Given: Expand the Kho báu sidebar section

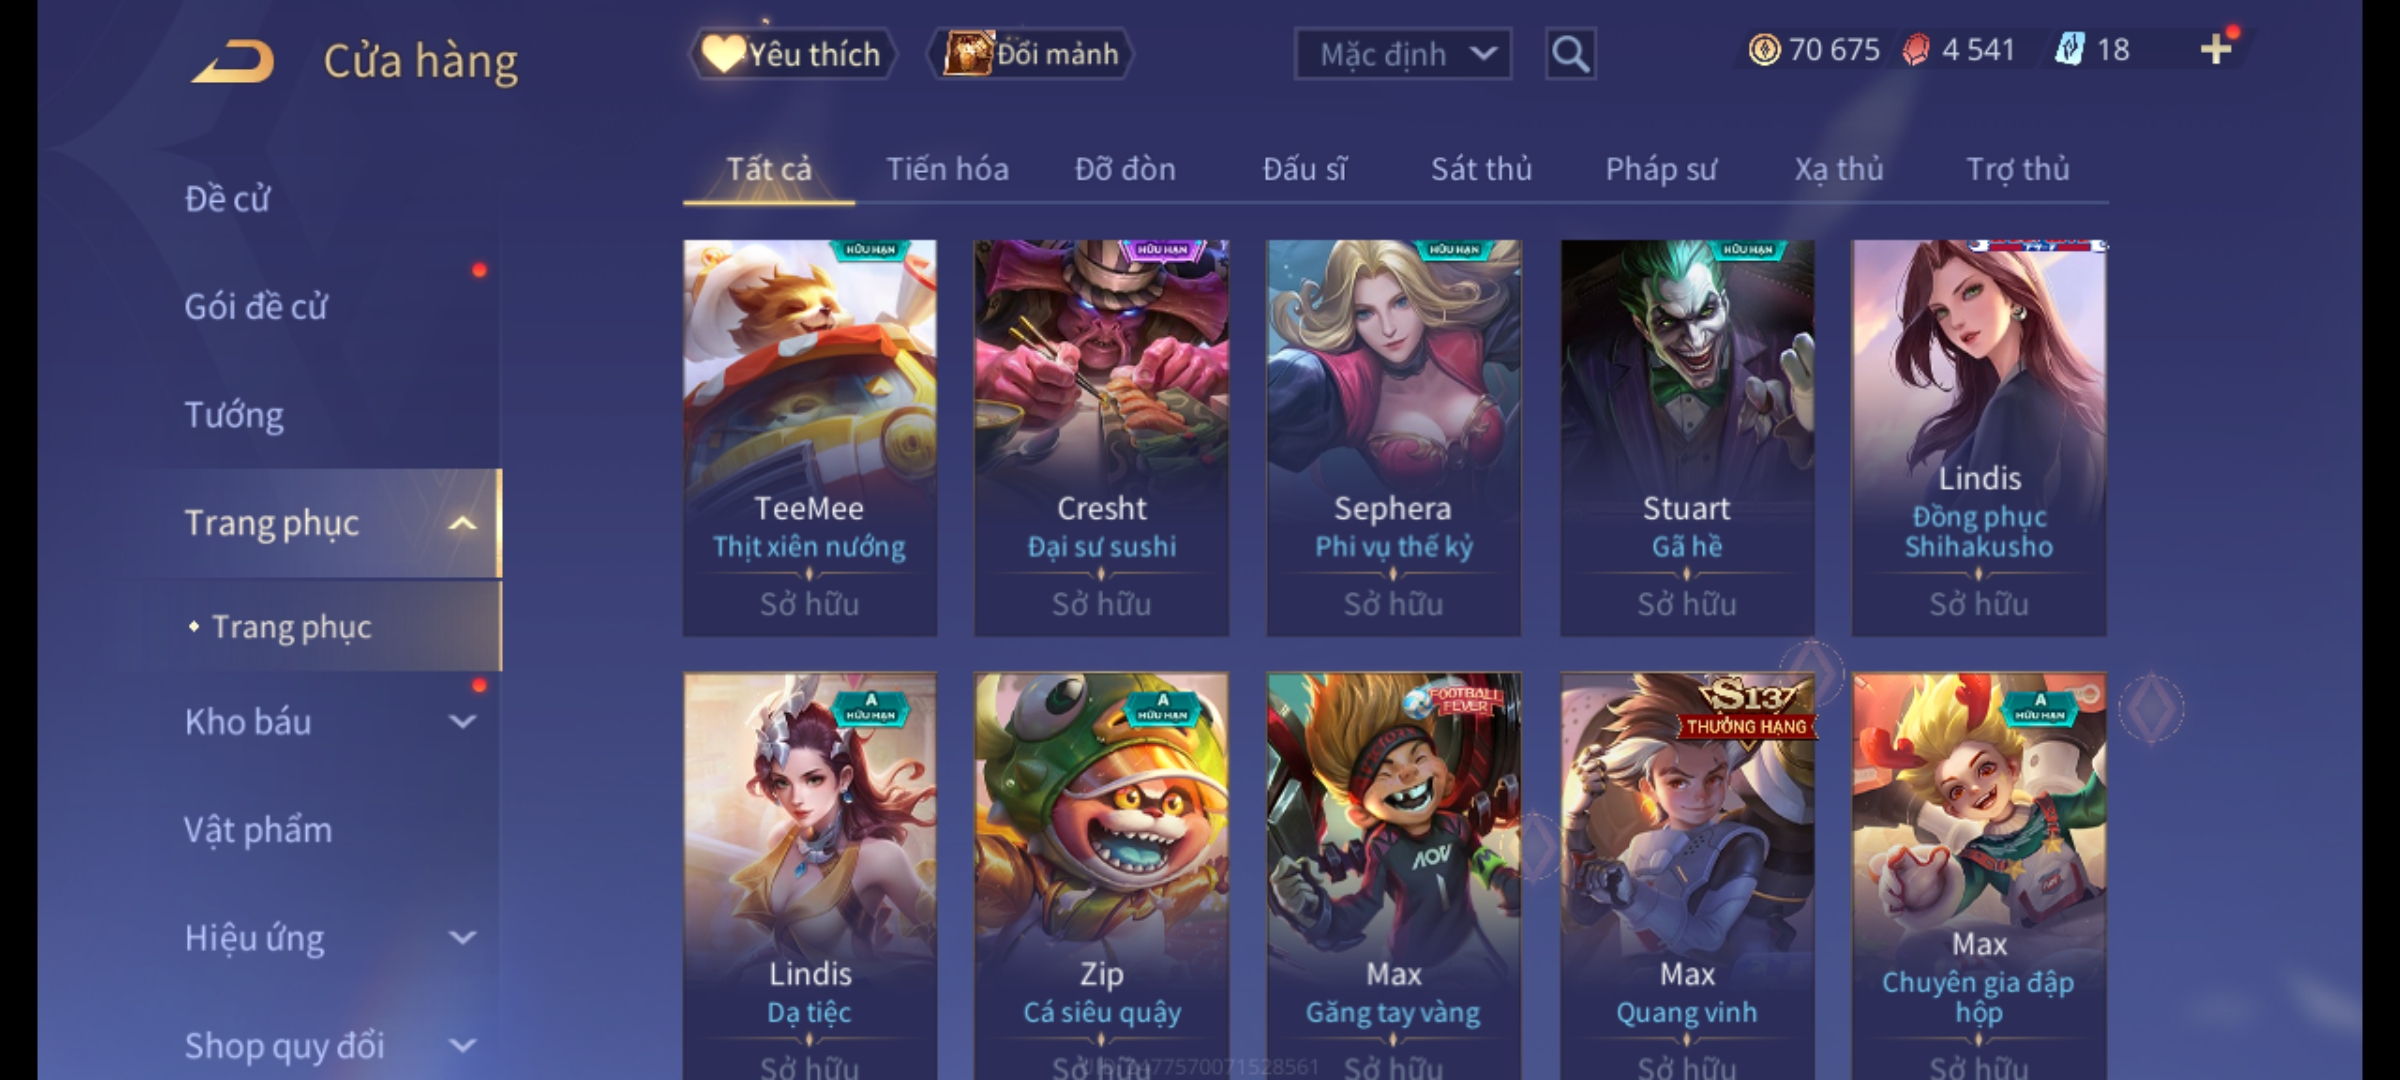Looking at the screenshot, I should [463, 722].
